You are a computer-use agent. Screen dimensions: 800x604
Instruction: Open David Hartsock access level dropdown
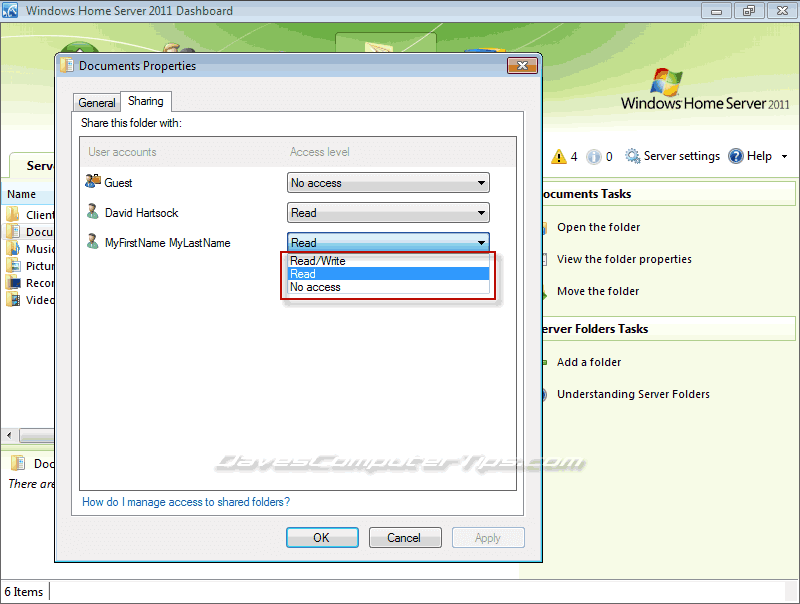(x=388, y=213)
